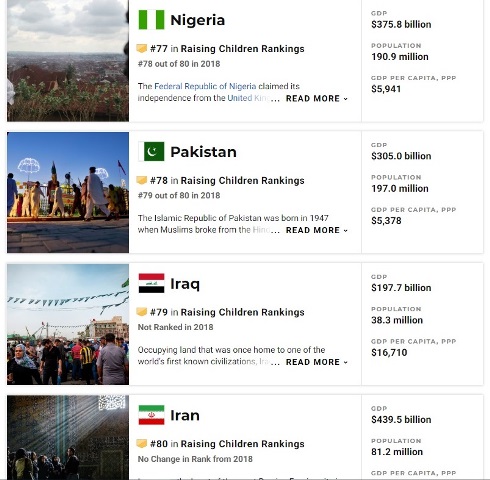Open the Federal Republic of Nigeria link
The width and height of the screenshot is (490, 480).
(205, 86)
